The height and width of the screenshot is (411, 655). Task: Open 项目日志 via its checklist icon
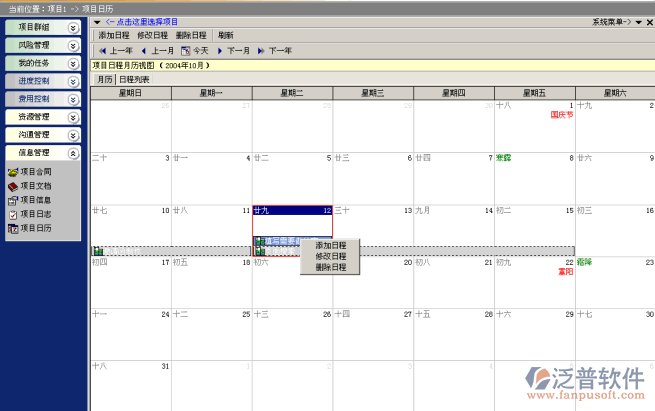[12, 214]
